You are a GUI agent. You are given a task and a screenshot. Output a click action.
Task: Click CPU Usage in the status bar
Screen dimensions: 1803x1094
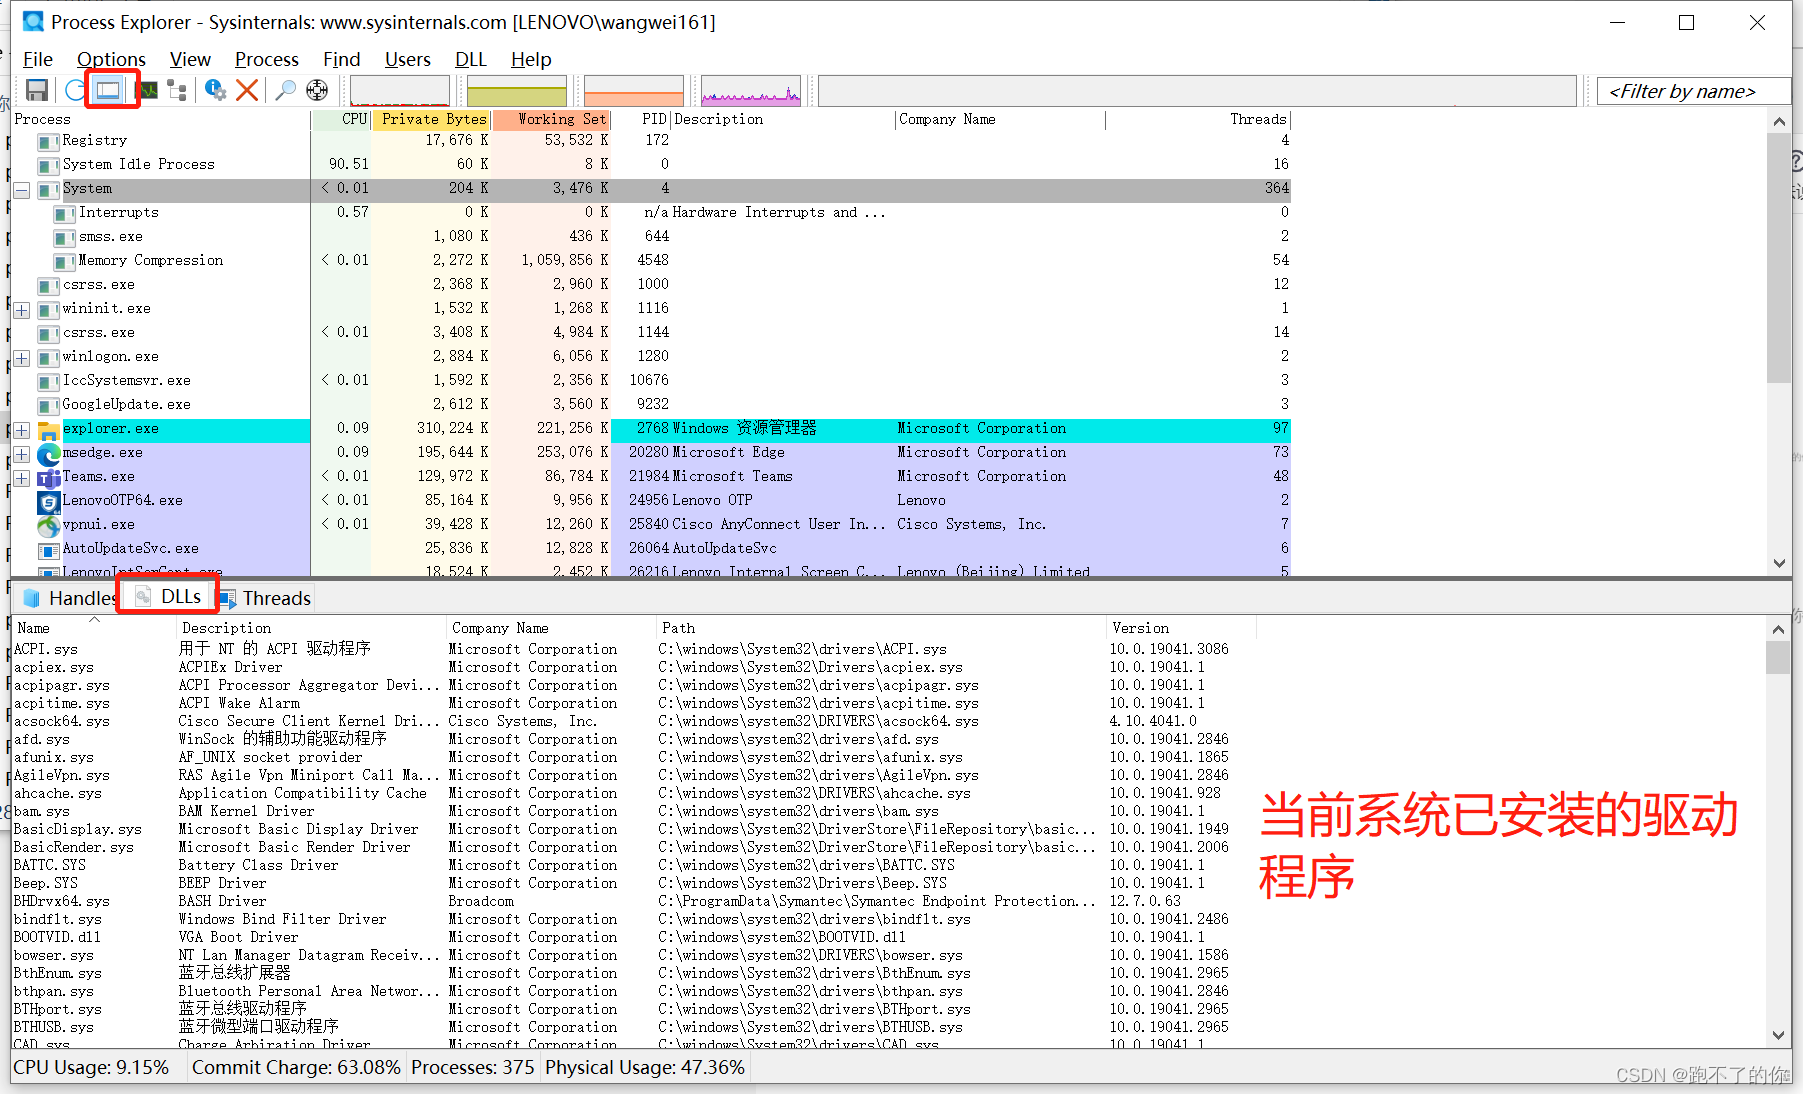[x=91, y=1067]
